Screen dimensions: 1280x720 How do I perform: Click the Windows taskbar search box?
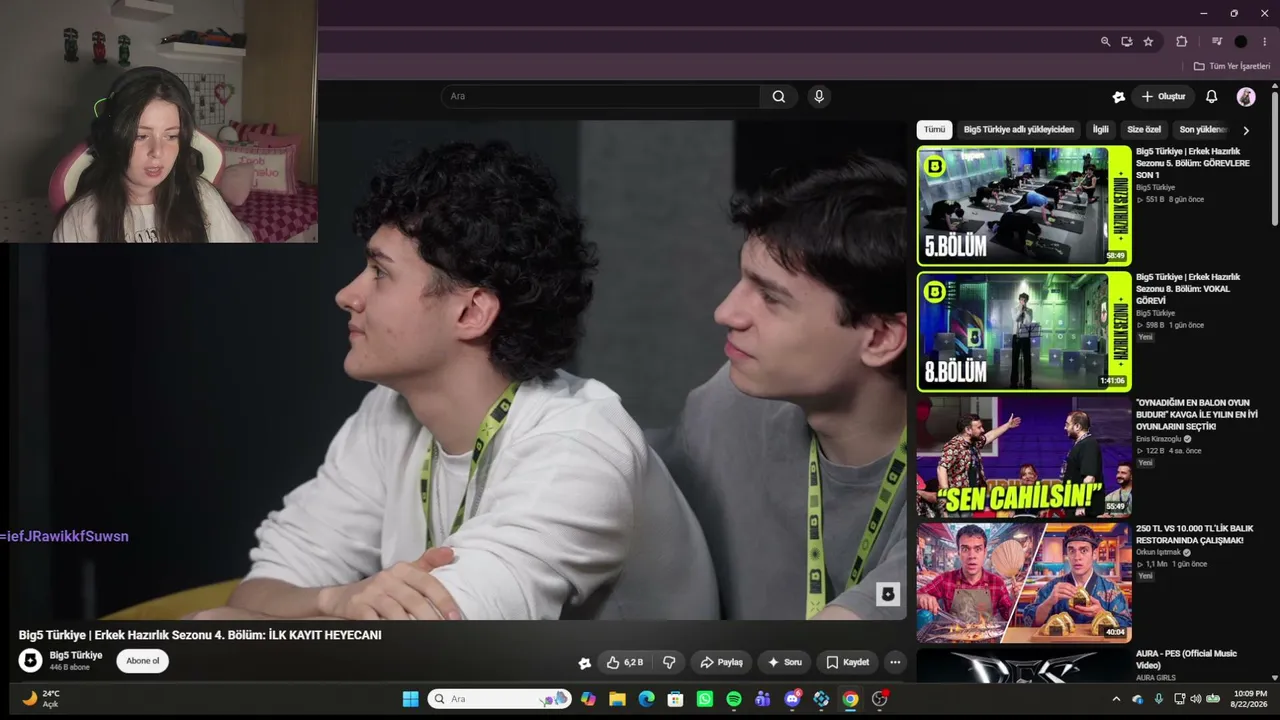[x=500, y=699]
